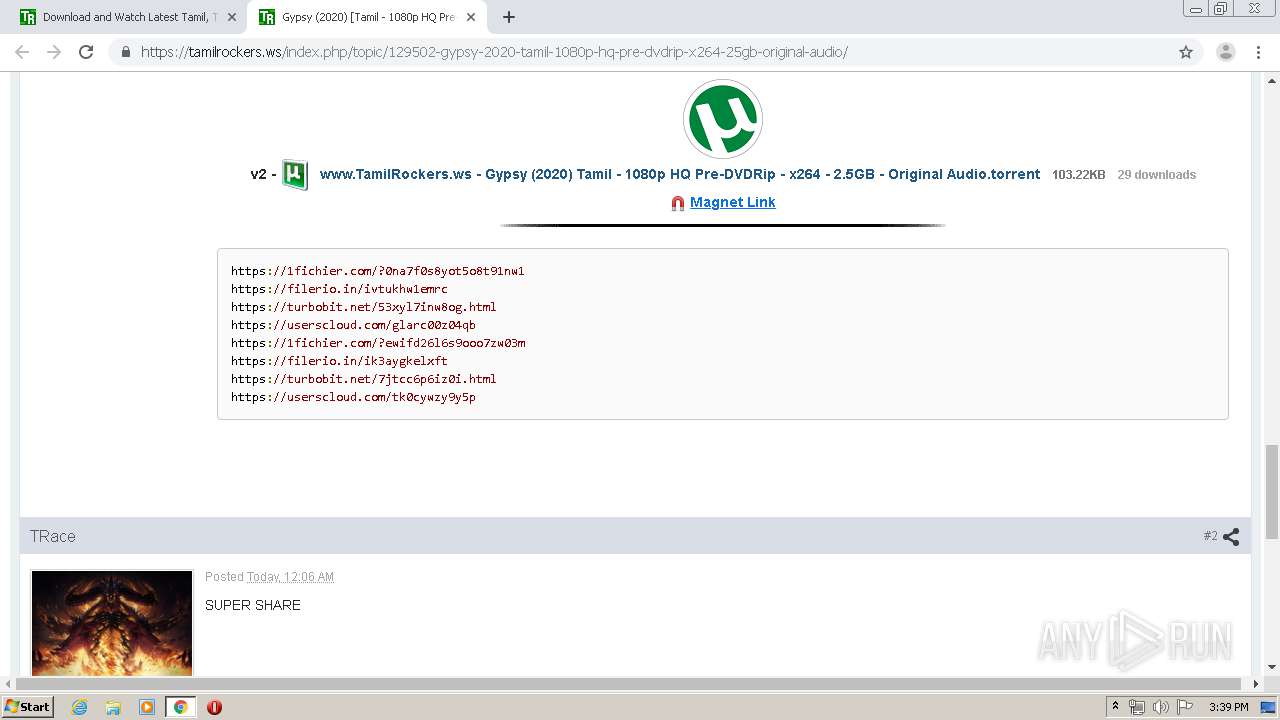Open the Chrome three-dot menu

(1258, 52)
